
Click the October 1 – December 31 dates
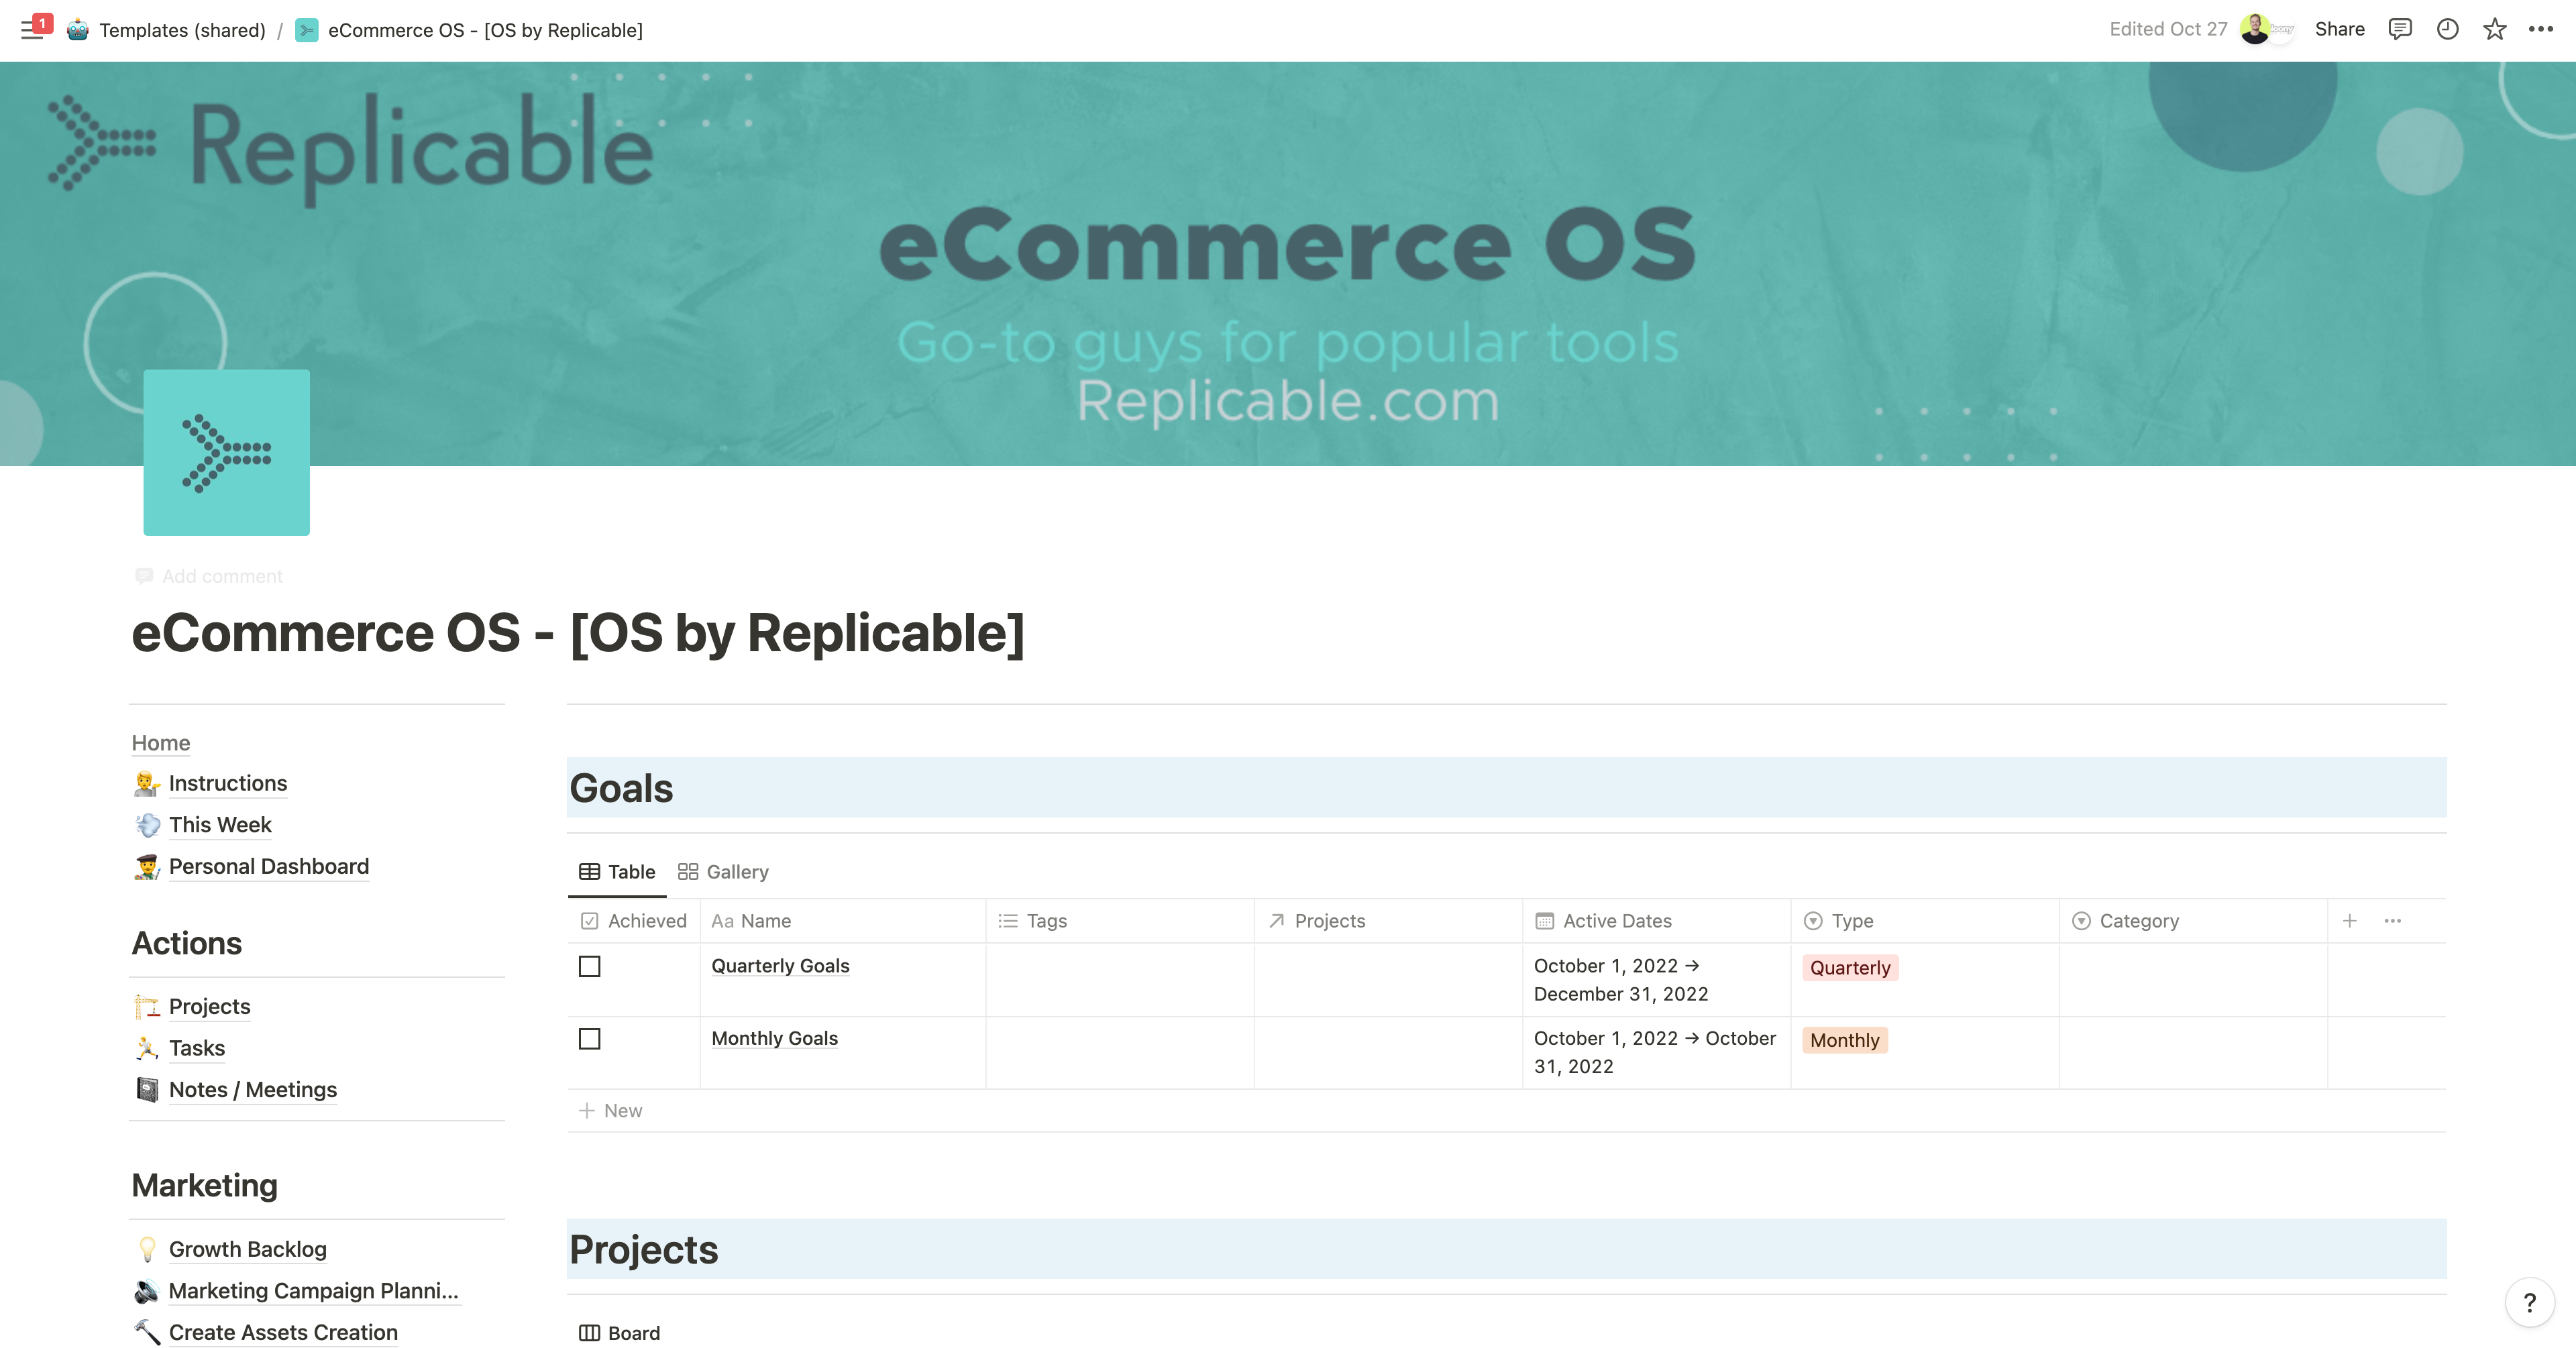1621,980
